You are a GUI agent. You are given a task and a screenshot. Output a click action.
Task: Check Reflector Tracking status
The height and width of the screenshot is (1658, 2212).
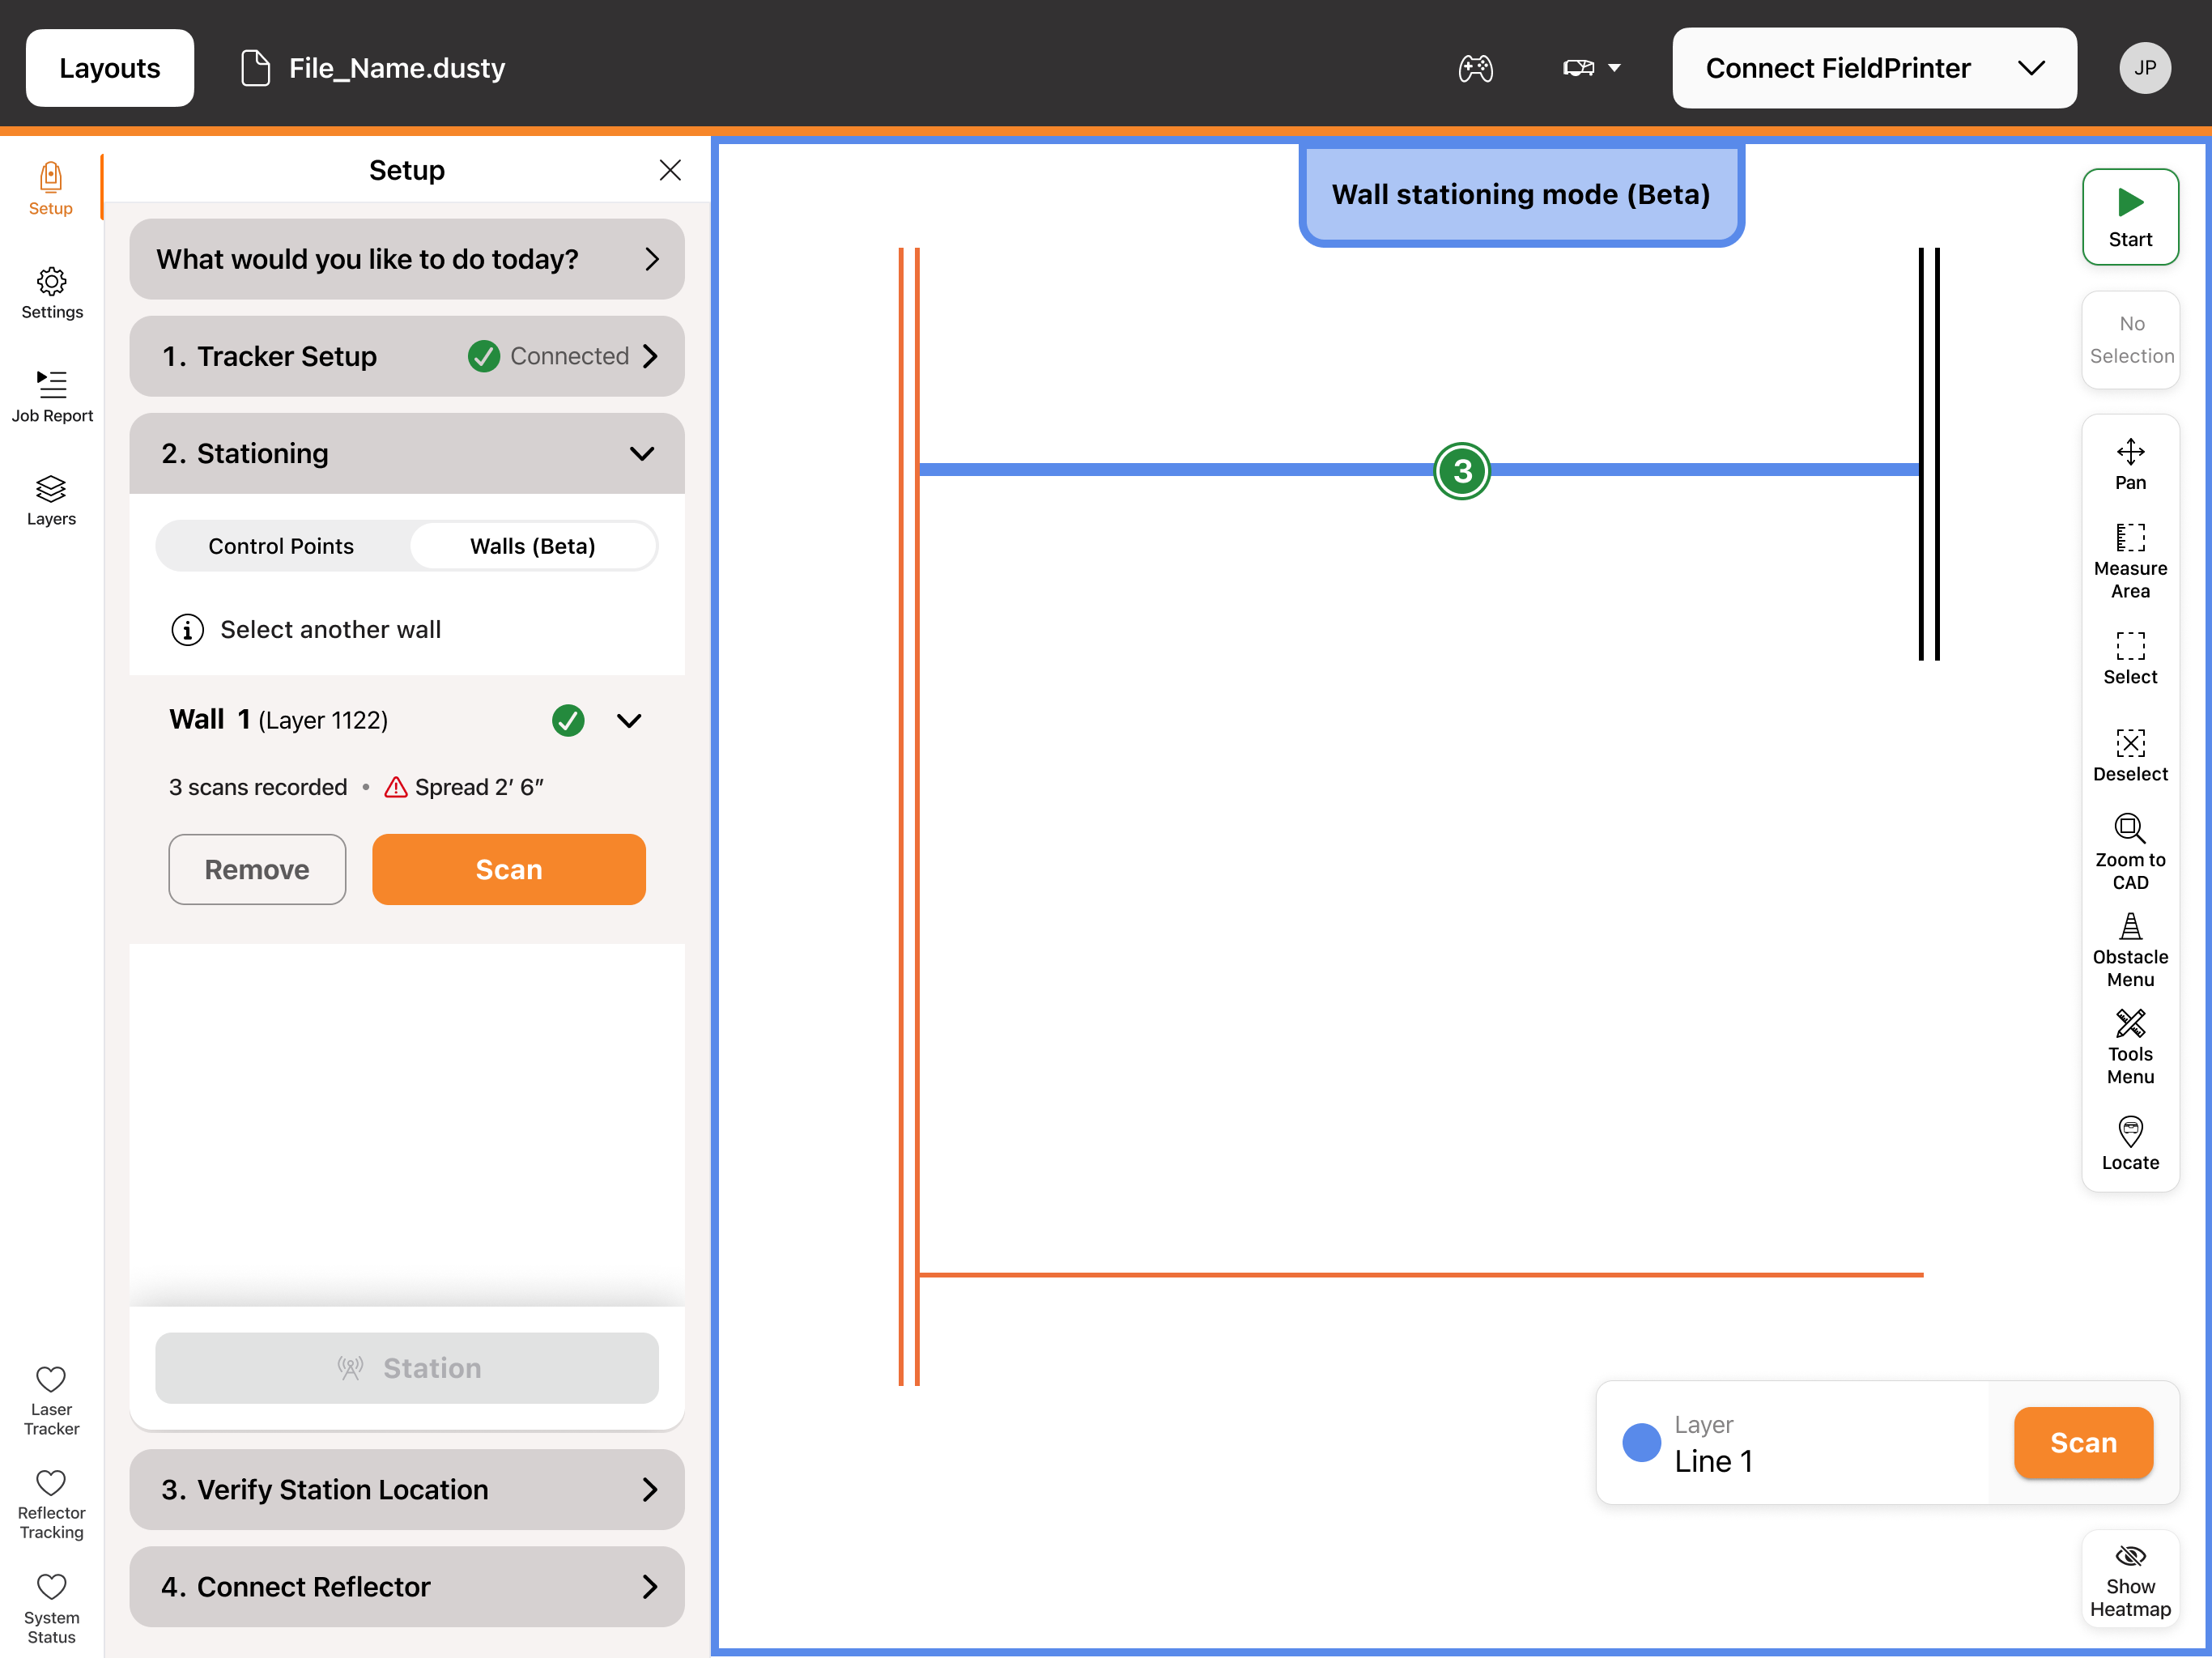51,1504
